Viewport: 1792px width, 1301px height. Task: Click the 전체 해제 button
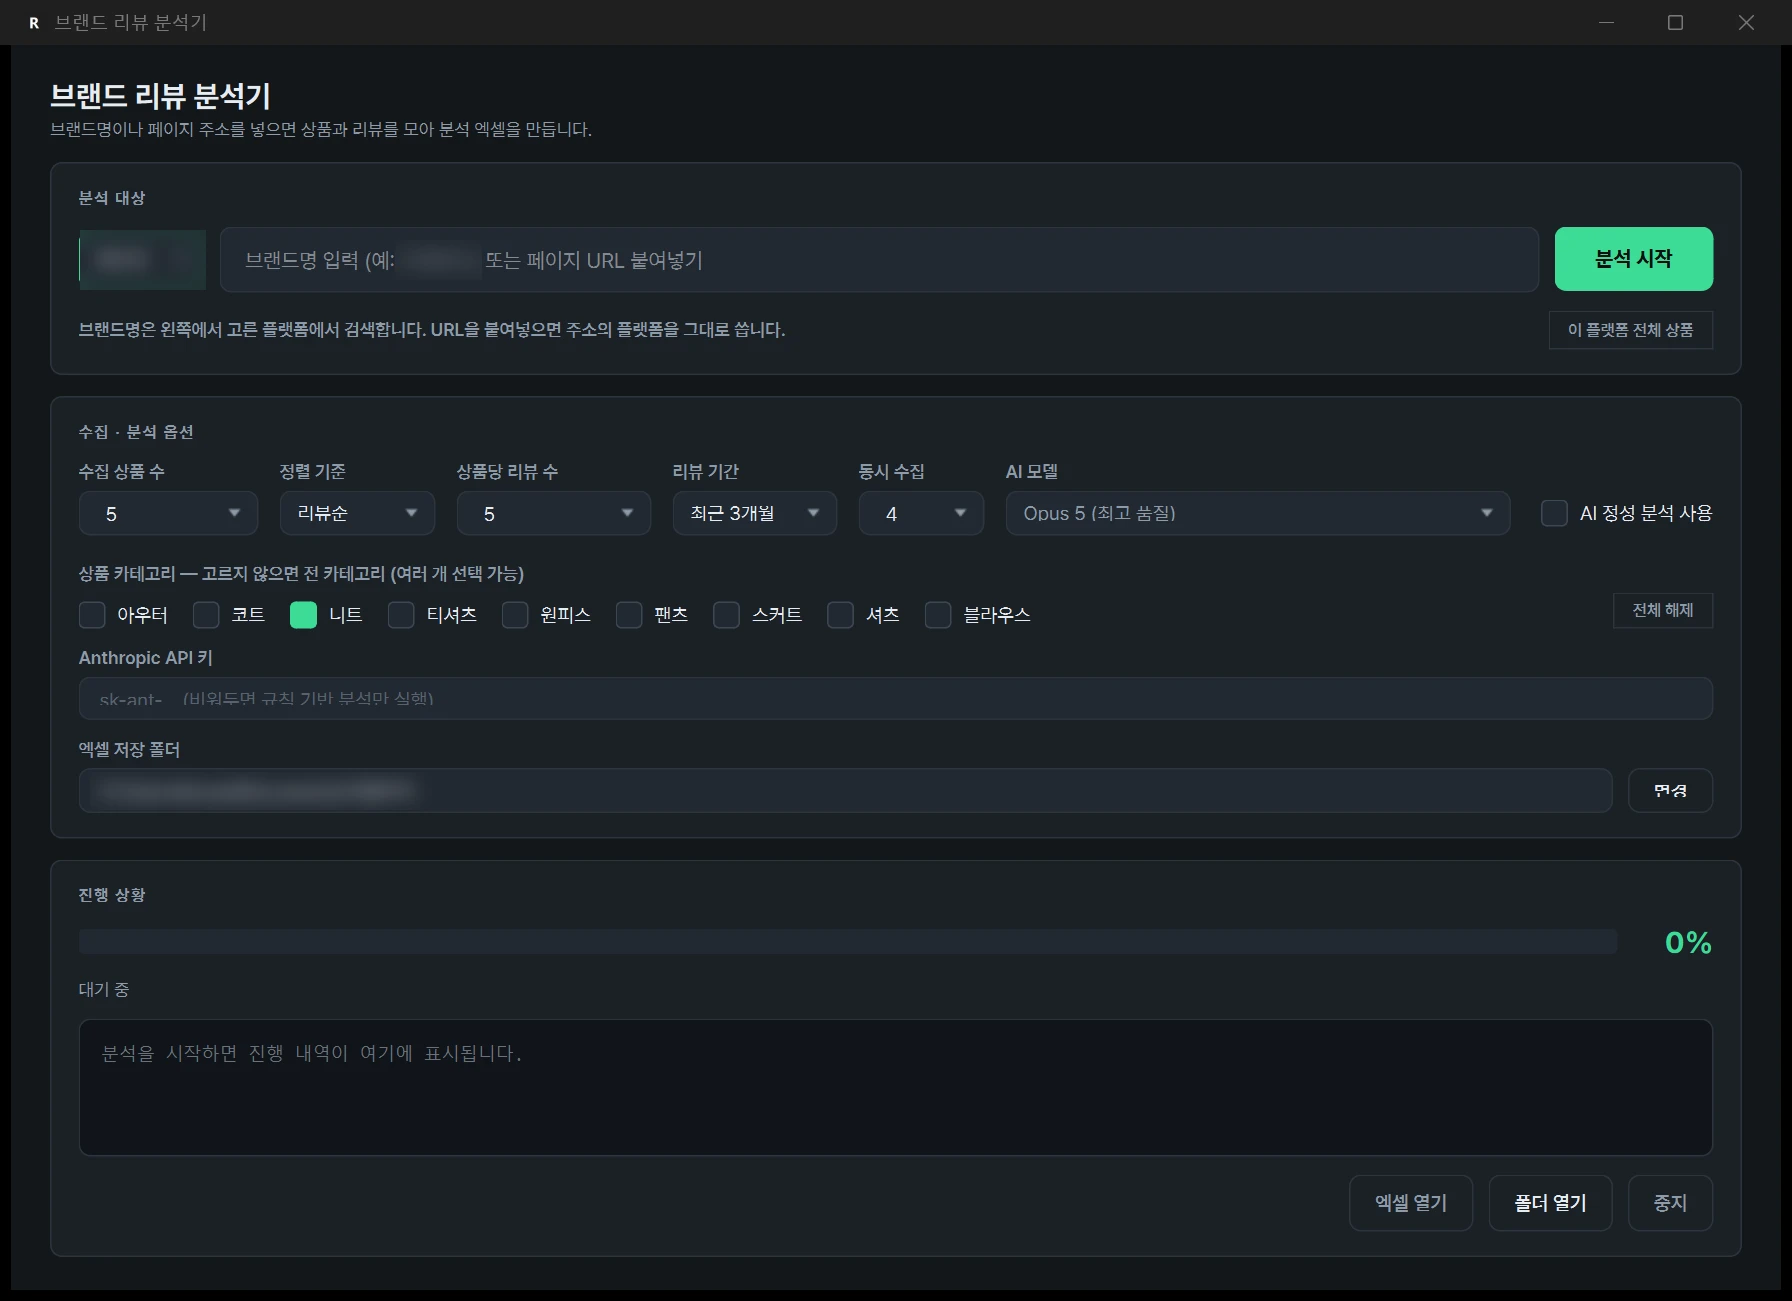pyautogui.click(x=1663, y=610)
